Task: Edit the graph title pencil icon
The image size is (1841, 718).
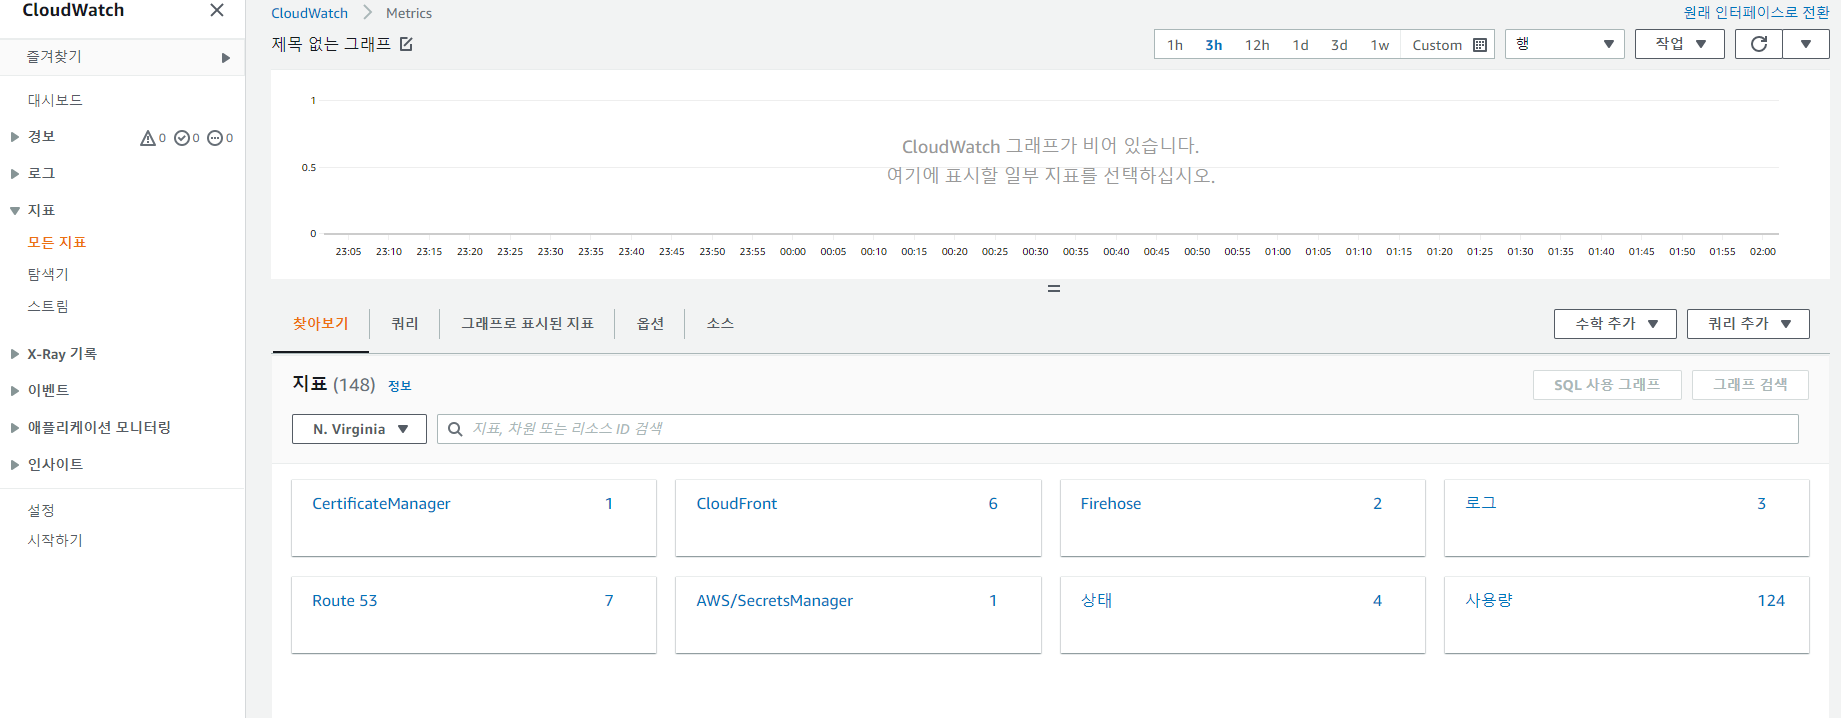Action: tap(406, 44)
